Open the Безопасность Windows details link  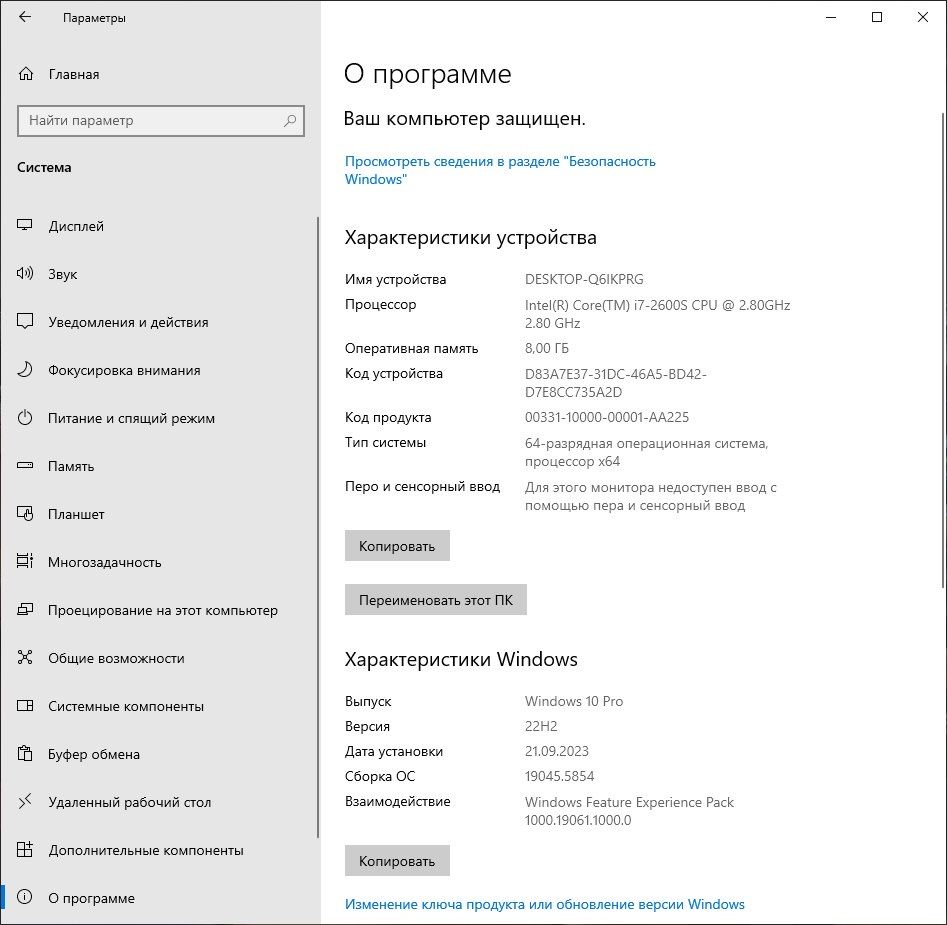coord(499,170)
